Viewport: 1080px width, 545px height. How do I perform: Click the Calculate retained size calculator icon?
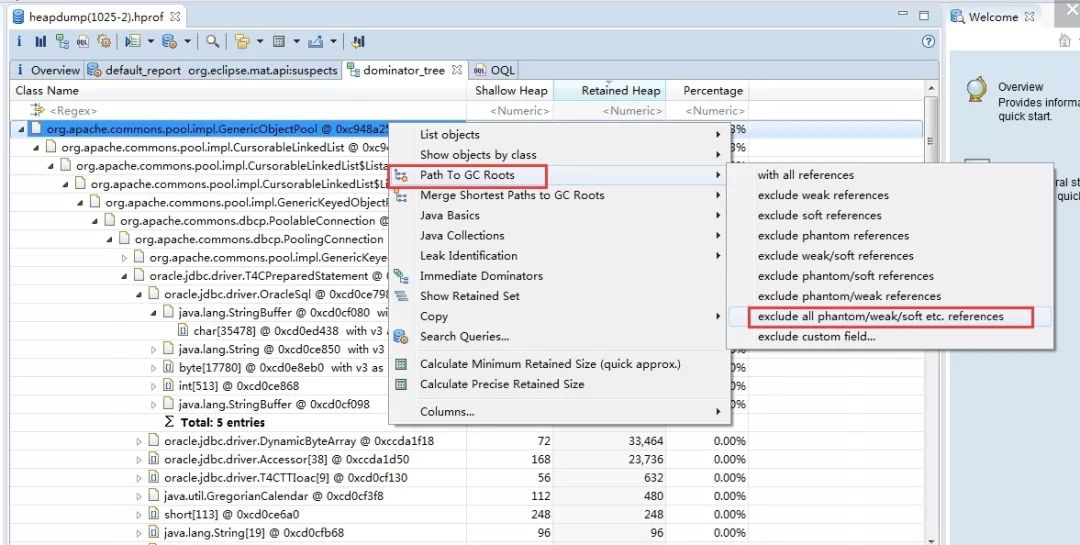[279, 41]
